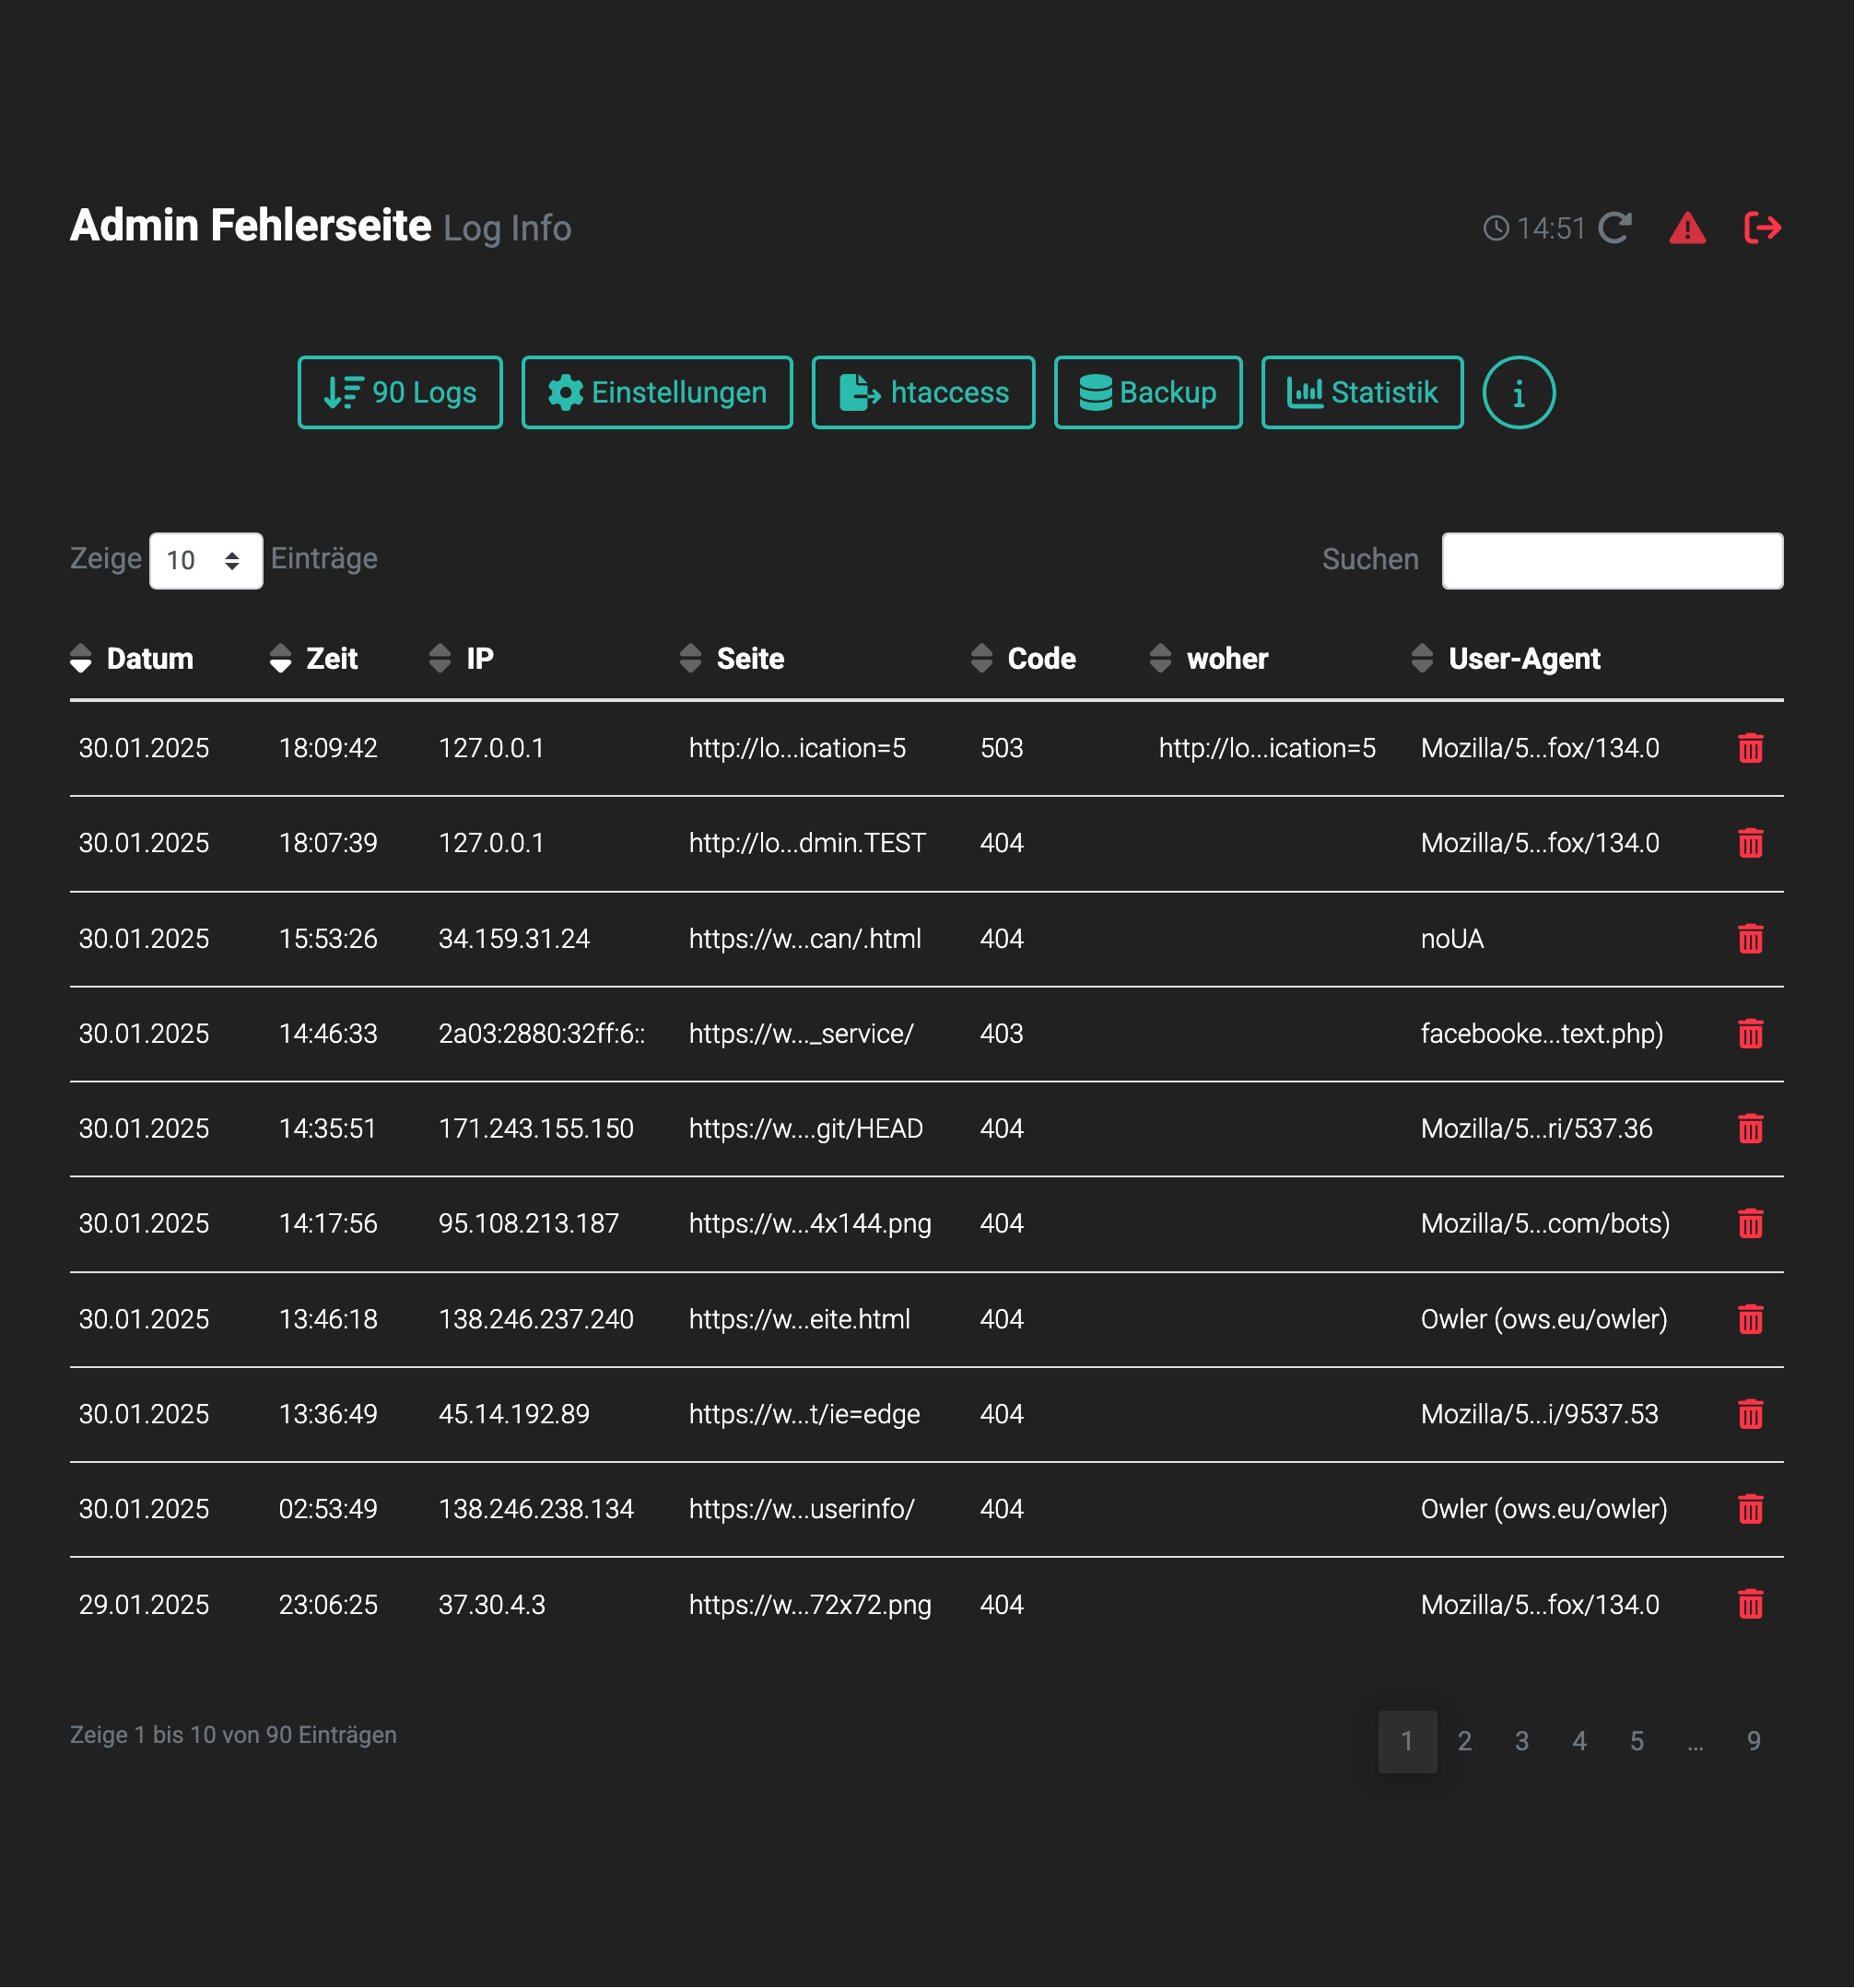Open the htaccess export button

(923, 393)
